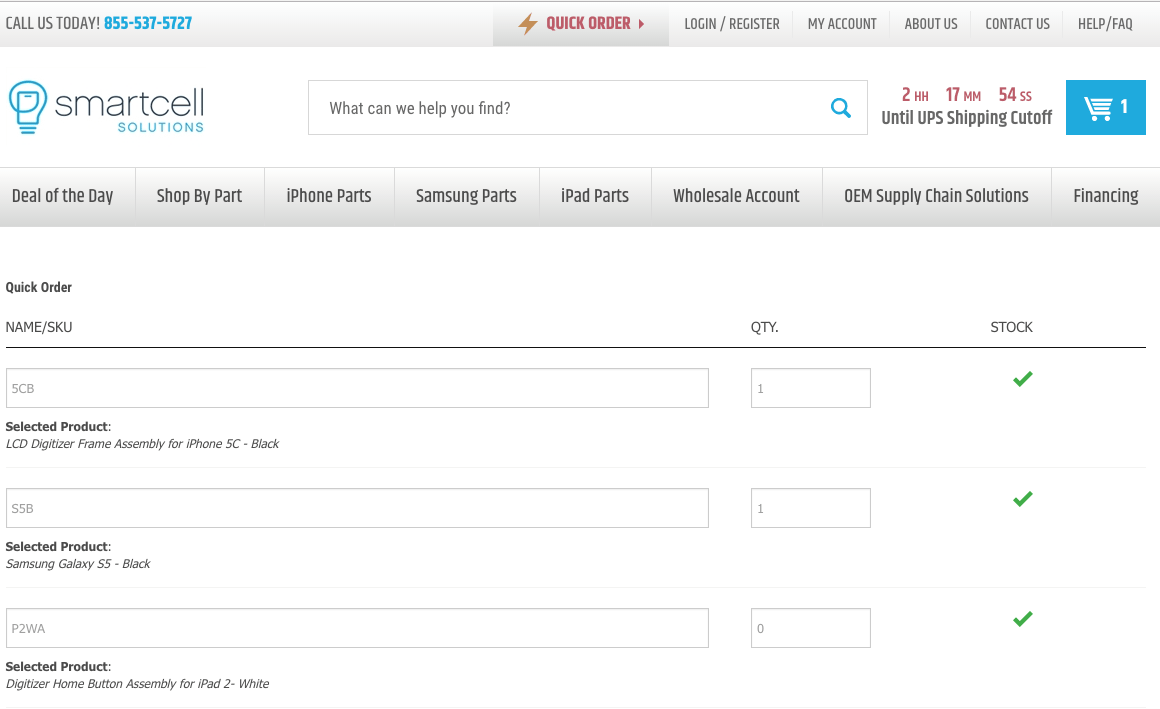The height and width of the screenshot is (709, 1160).
Task: Click the quantity field for 5CB
Action: click(811, 388)
